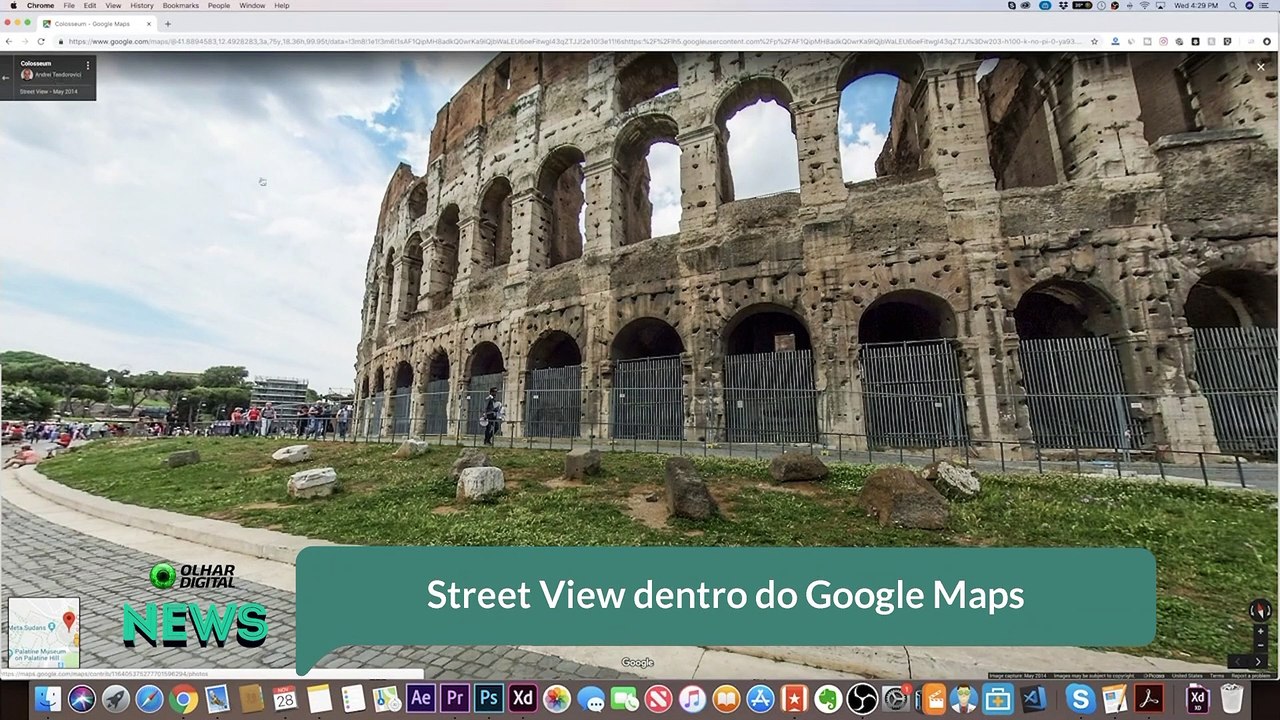The width and height of the screenshot is (1280, 720).
Task: Go back in Chrome
Action: coord(9,41)
